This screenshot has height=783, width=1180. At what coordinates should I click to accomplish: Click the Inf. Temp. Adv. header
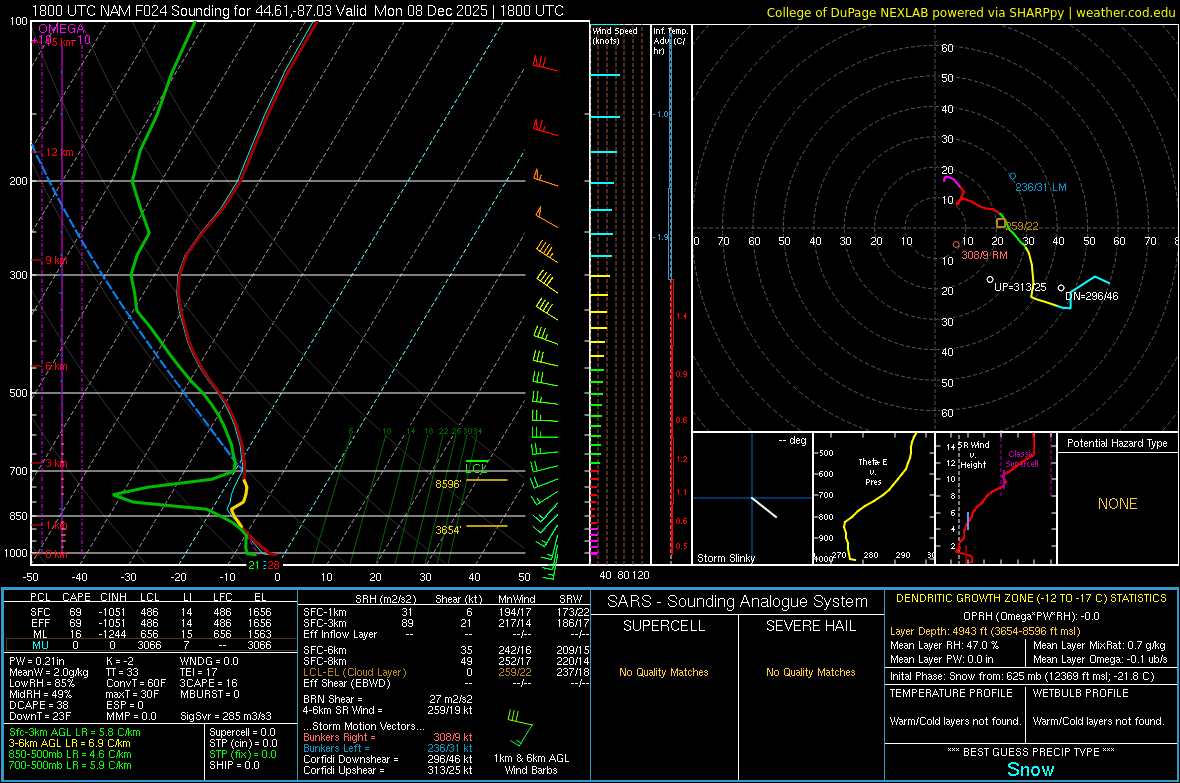670,41
